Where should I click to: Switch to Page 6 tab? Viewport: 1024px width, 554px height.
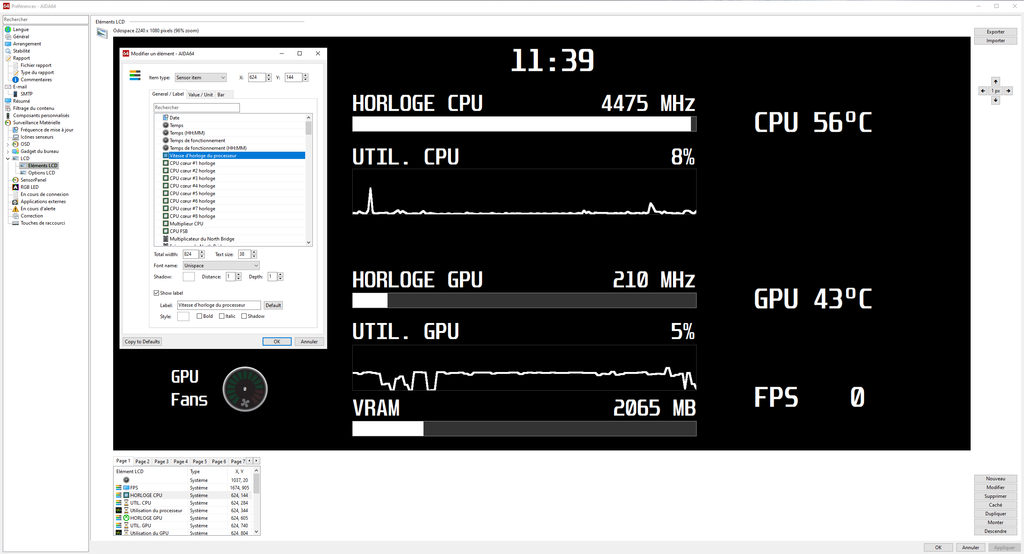tap(219, 461)
